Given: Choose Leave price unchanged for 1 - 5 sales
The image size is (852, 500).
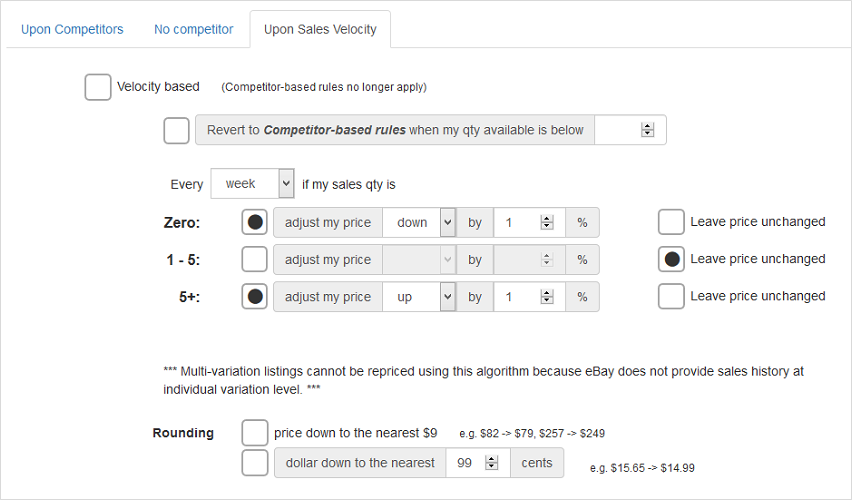Looking at the screenshot, I should coord(672,259).
